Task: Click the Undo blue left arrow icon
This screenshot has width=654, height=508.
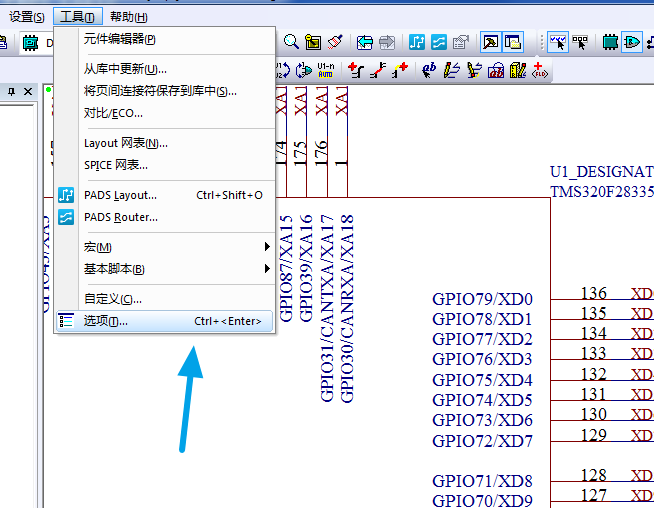Action: (365, 42)
